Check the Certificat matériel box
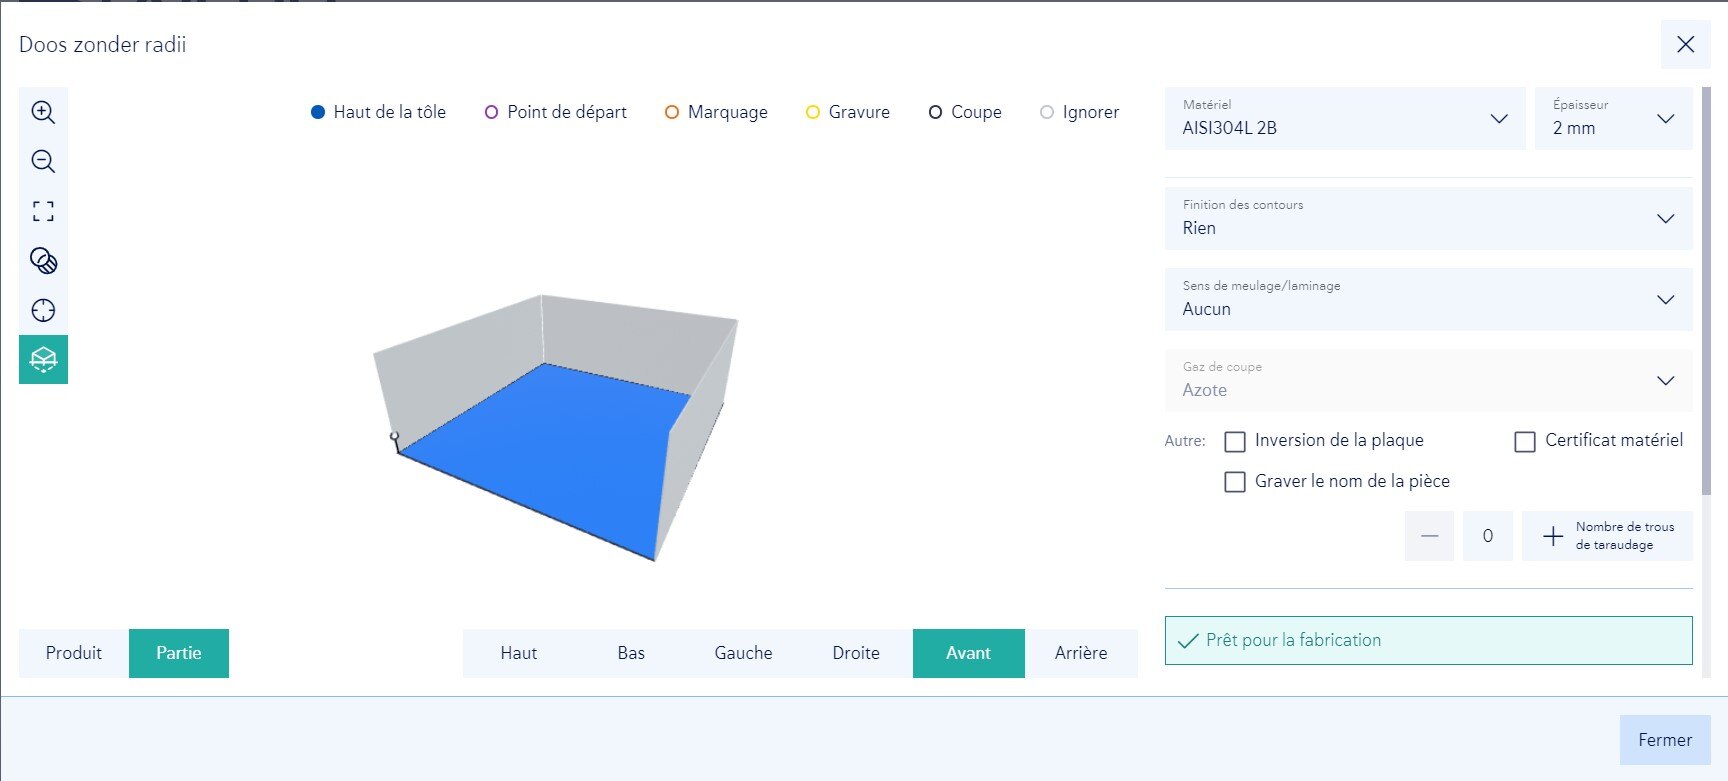Viewport: 1728px width, 781px height. [x=1525, y=441]
